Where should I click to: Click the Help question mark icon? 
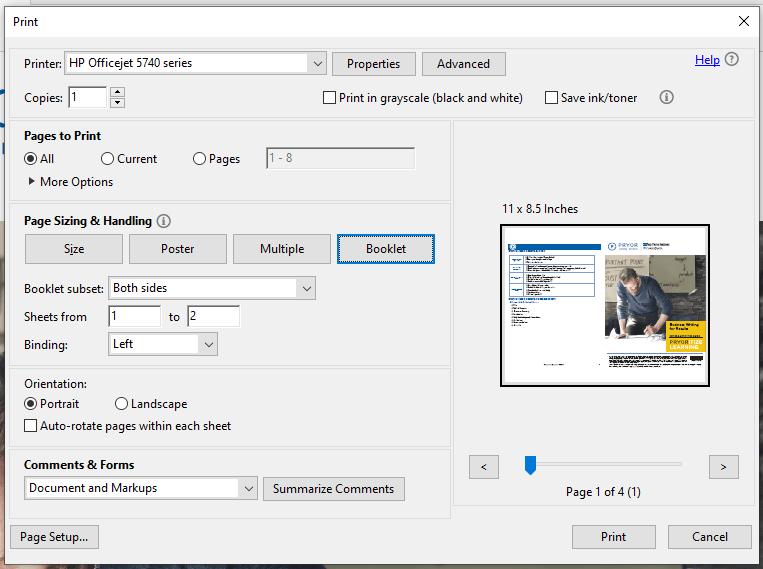tap(732, 60)
